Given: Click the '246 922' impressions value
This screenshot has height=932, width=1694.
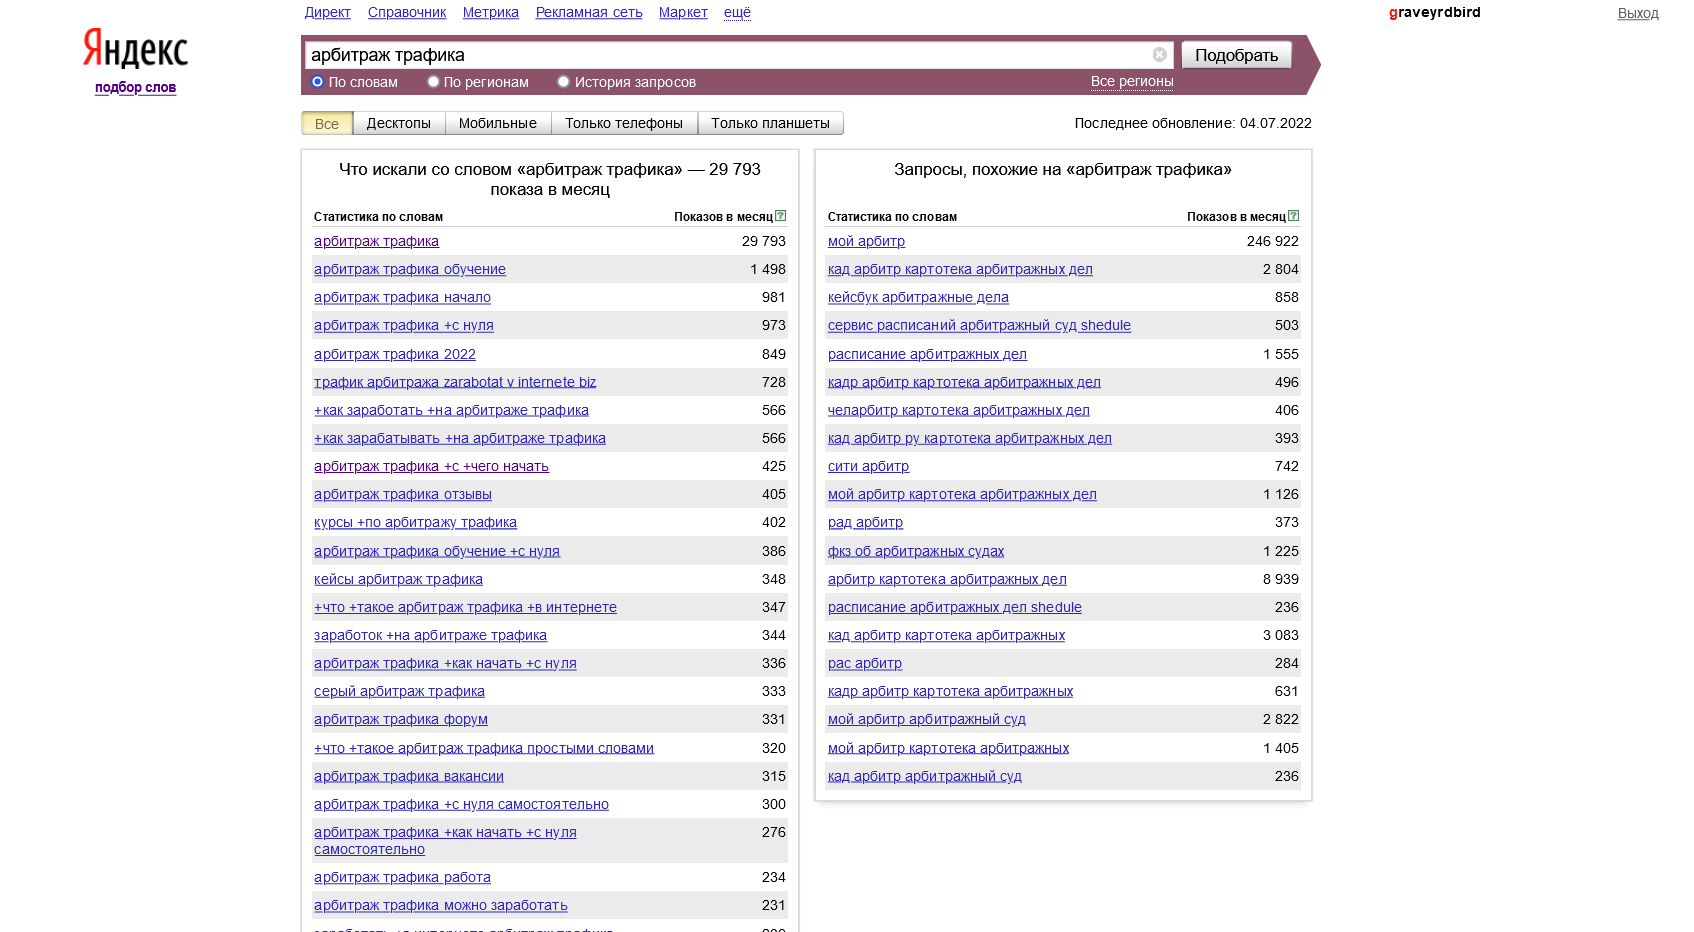Looking at the screenshot, I should coord(1273,241).
